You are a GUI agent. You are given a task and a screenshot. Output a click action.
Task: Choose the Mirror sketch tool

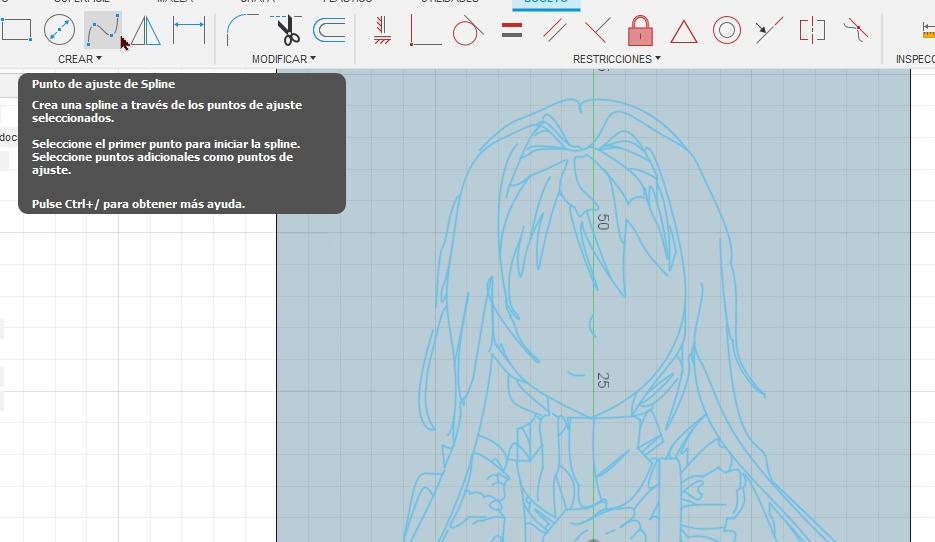coord(145,30)
